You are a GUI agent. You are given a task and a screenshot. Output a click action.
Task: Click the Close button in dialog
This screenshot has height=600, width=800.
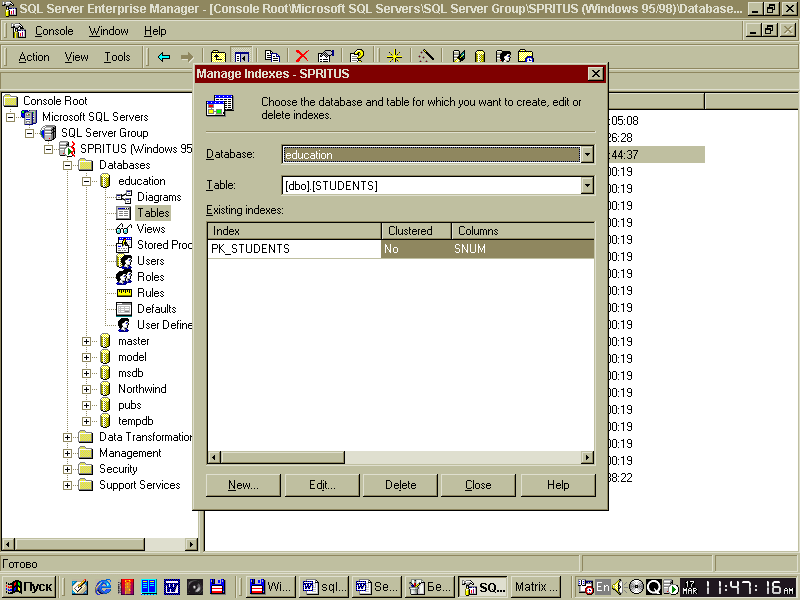click(478, 485)
